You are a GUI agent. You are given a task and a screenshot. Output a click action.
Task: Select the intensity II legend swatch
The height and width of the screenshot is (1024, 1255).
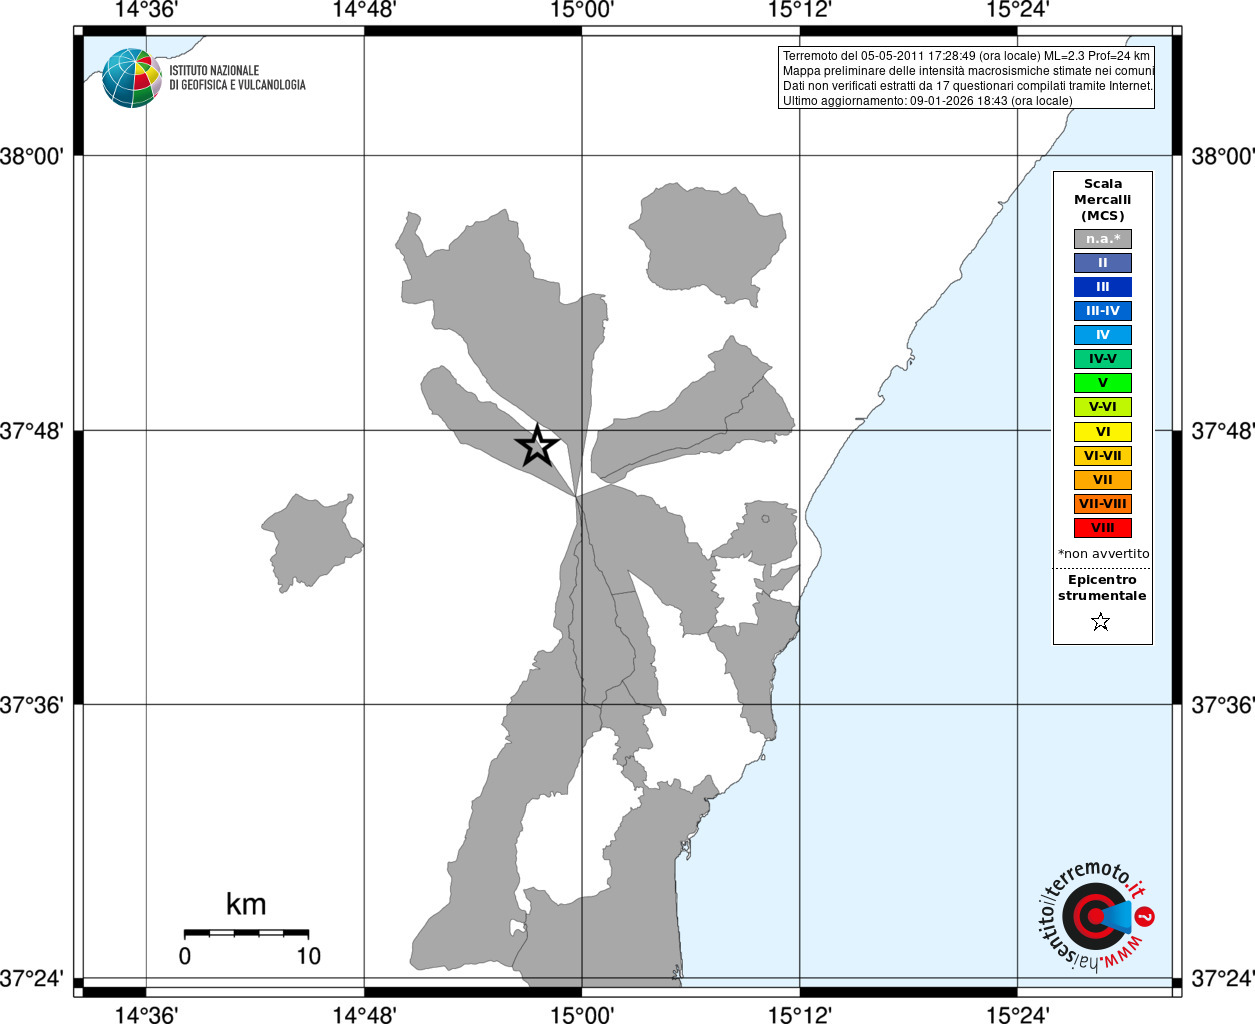pyautogui.click(x=1103, y=263)
